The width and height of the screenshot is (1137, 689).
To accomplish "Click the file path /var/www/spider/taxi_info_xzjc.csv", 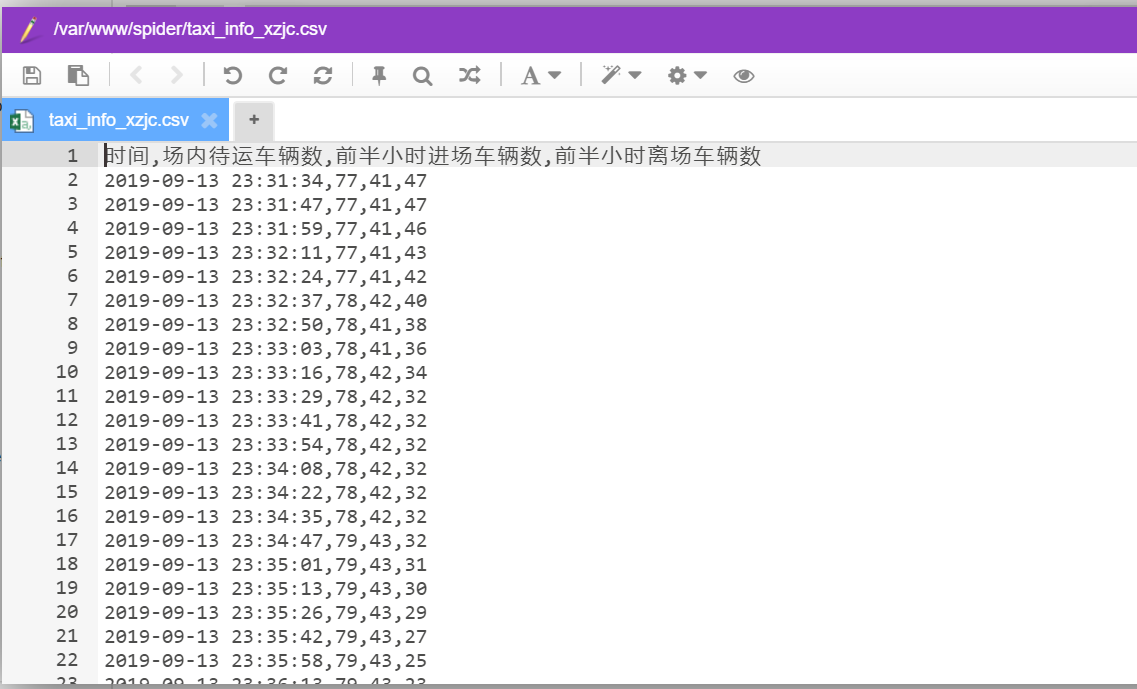I will pos(190,29).
